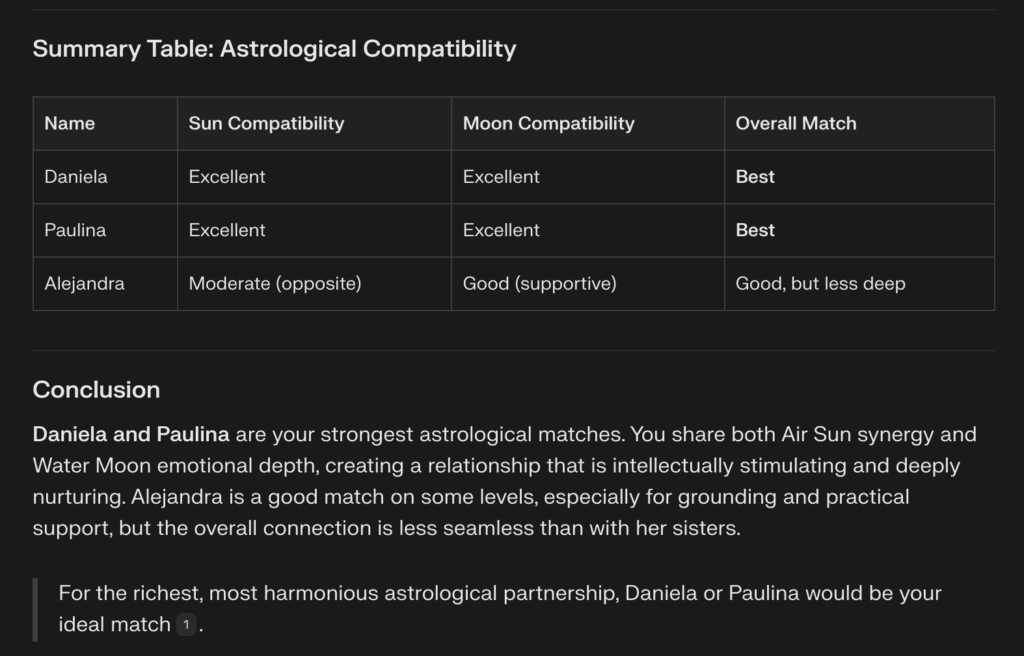Click the Good (supportive) table cell

click(x=588, y=284)
